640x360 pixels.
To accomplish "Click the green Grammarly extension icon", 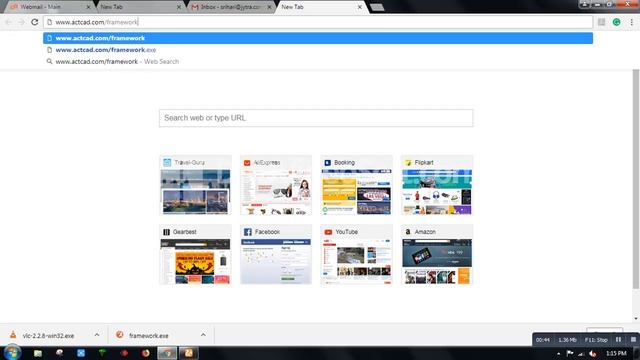I will [x=616, y=22].
